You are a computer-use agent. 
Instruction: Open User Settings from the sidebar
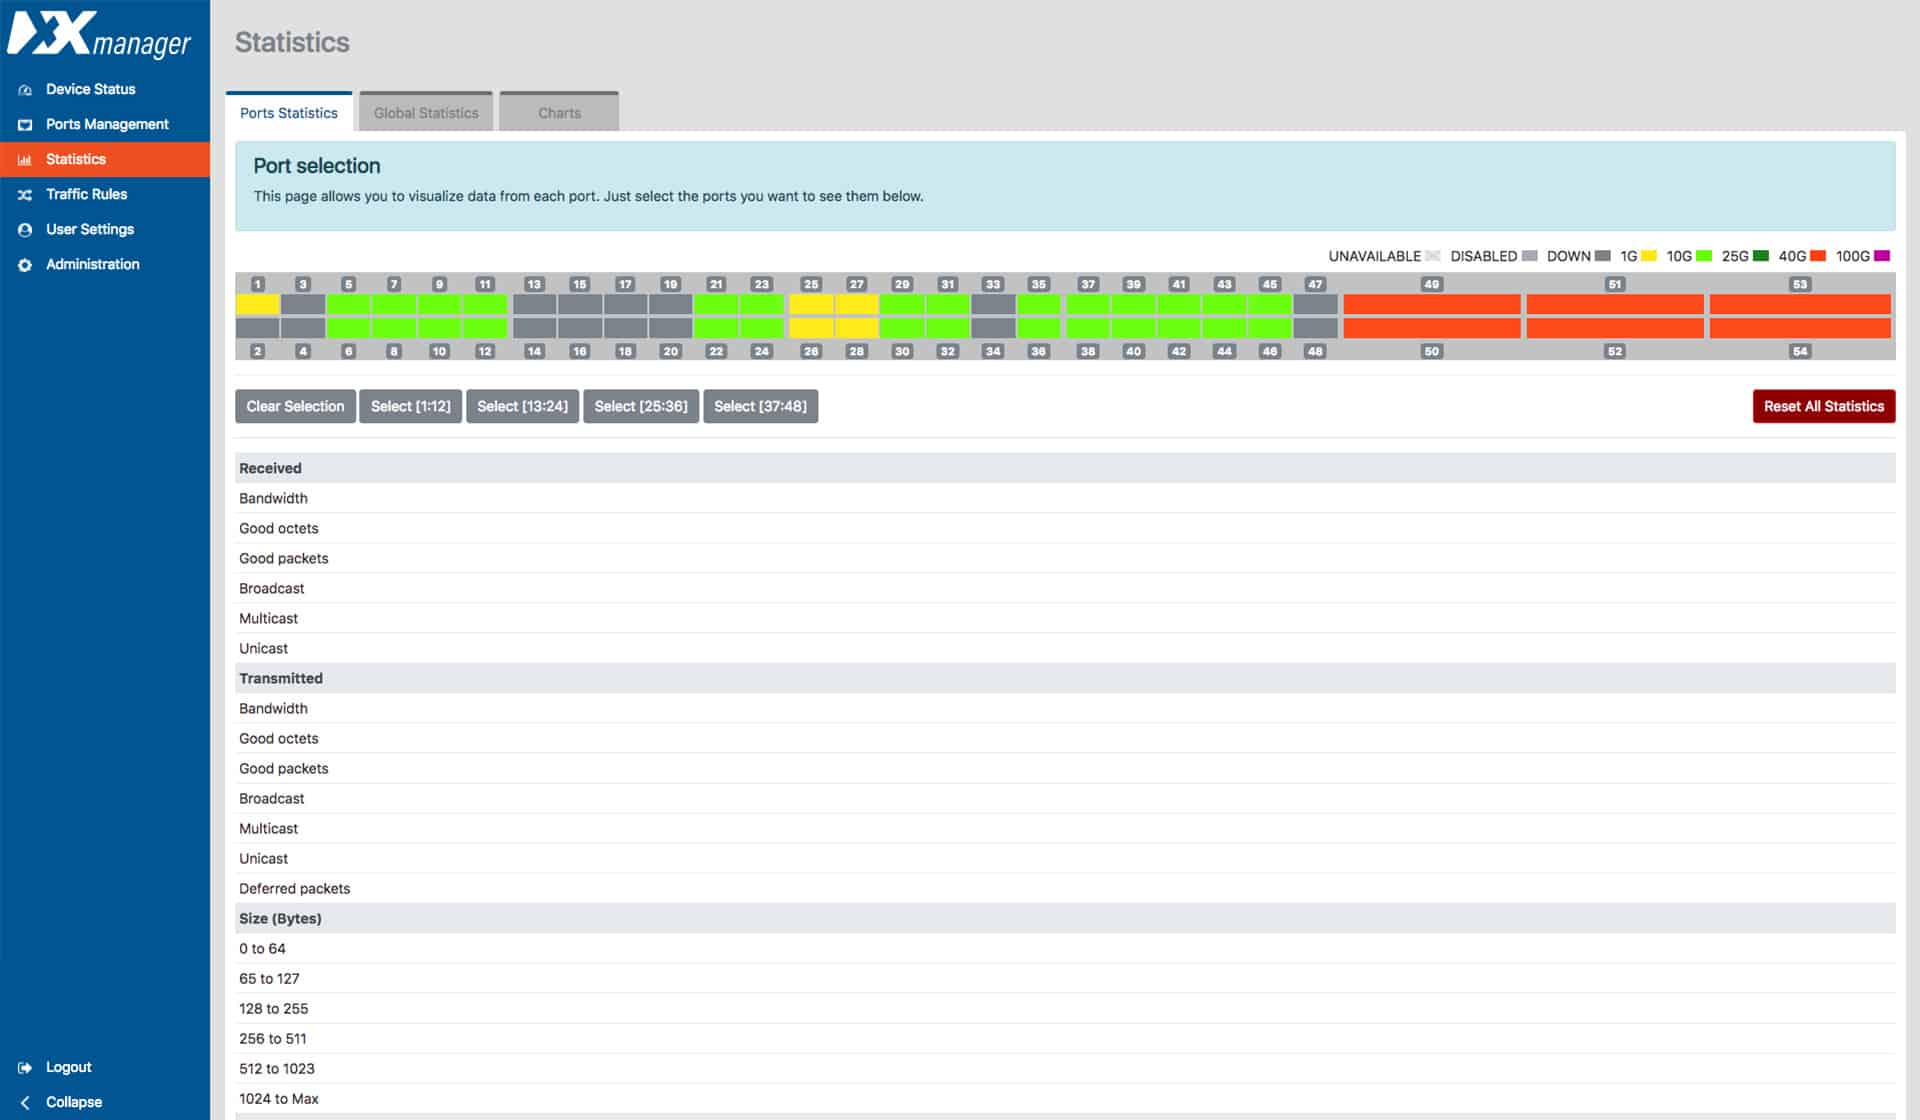tap(89, 229)
